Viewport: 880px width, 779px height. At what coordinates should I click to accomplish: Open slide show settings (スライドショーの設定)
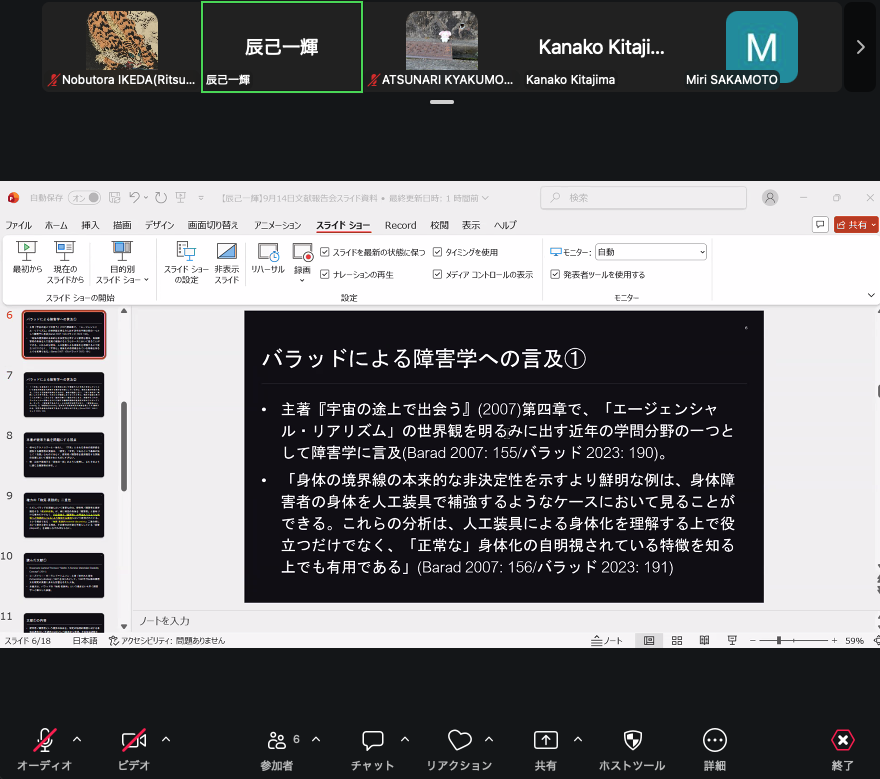tap(186, 262)
